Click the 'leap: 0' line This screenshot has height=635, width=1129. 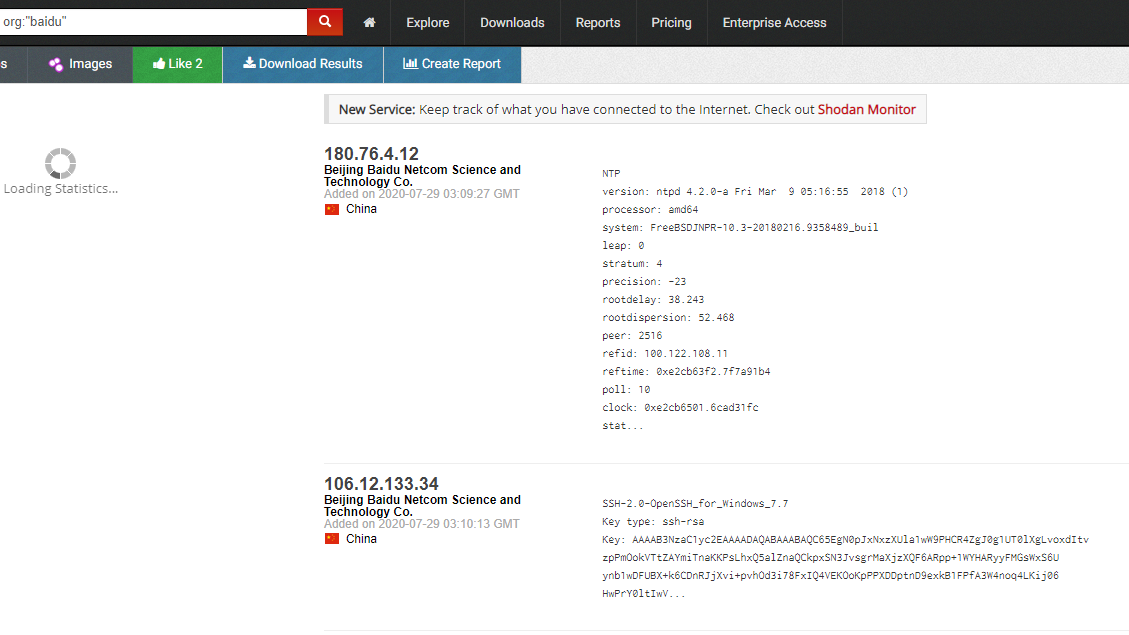(x=624, y=246)
